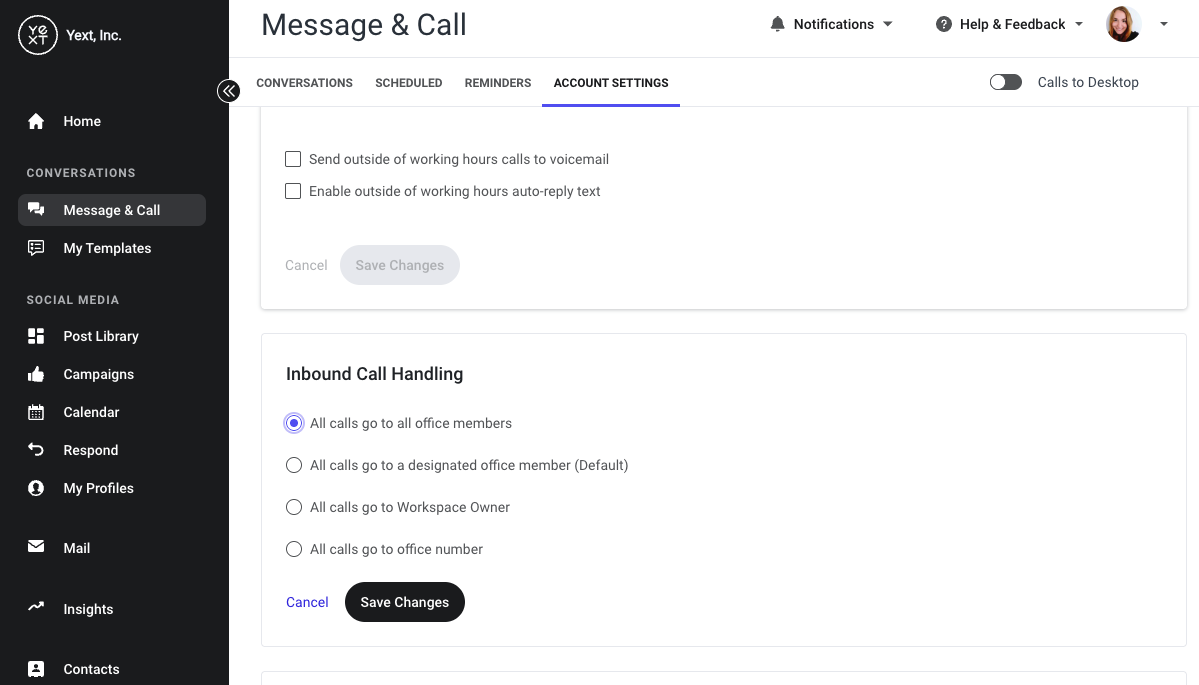Expand the Notifications dropdown
This screenshot has height=685, width=1199.
(x=832, y=24)
